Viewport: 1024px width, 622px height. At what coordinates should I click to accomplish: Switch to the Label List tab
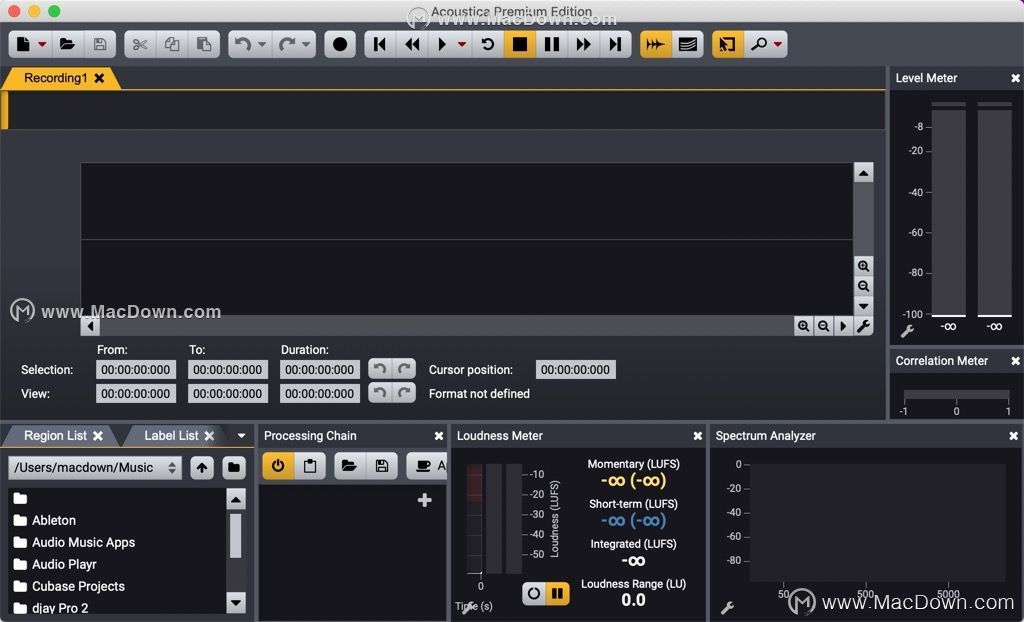pos(171,436)
